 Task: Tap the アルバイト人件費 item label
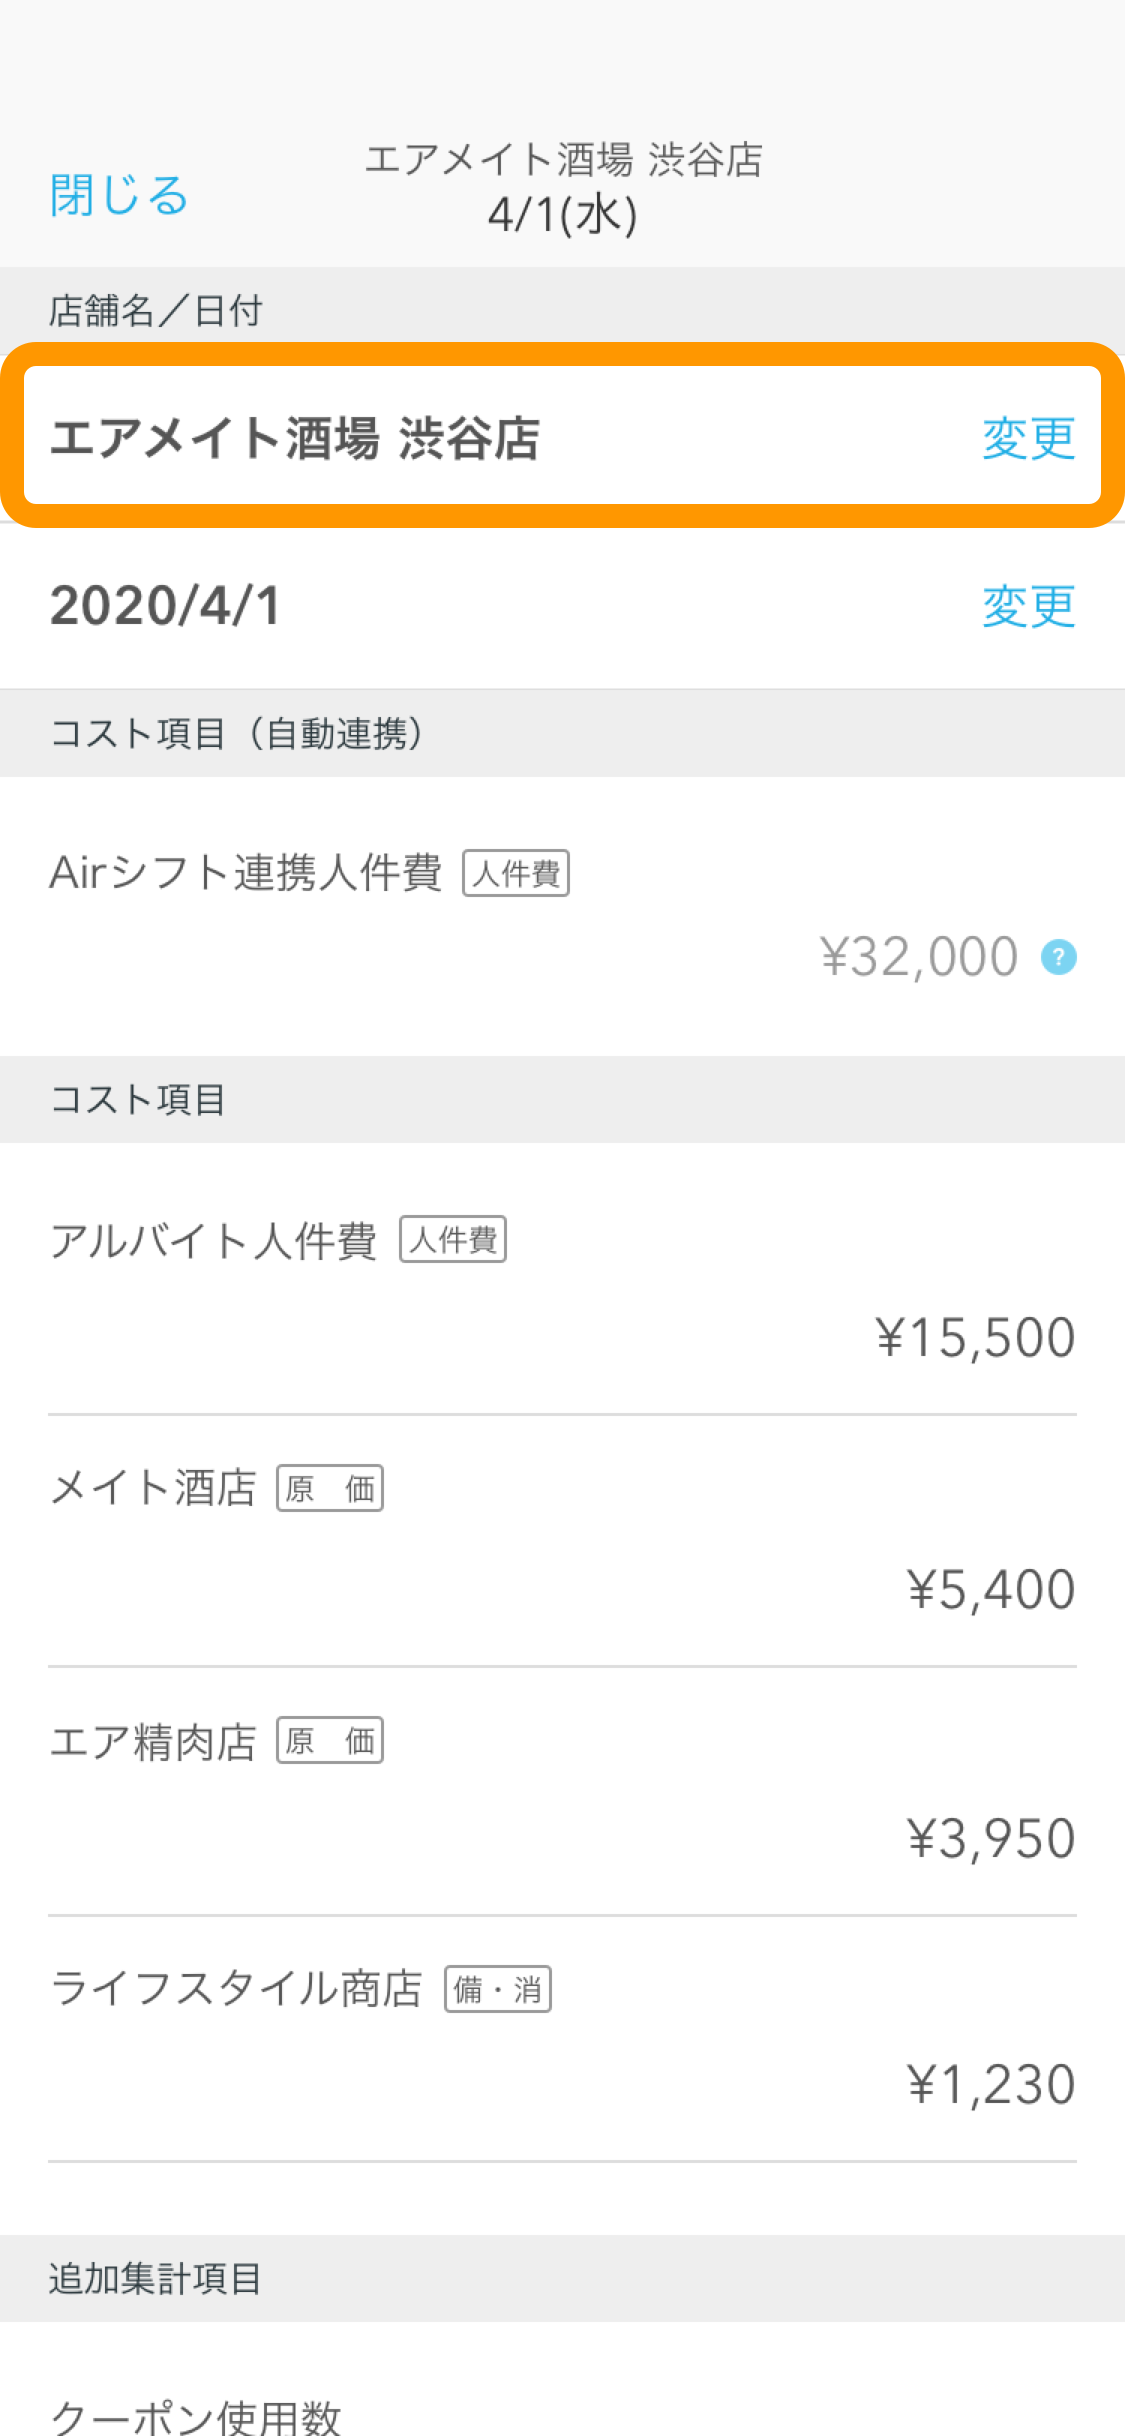(213, 1240)
